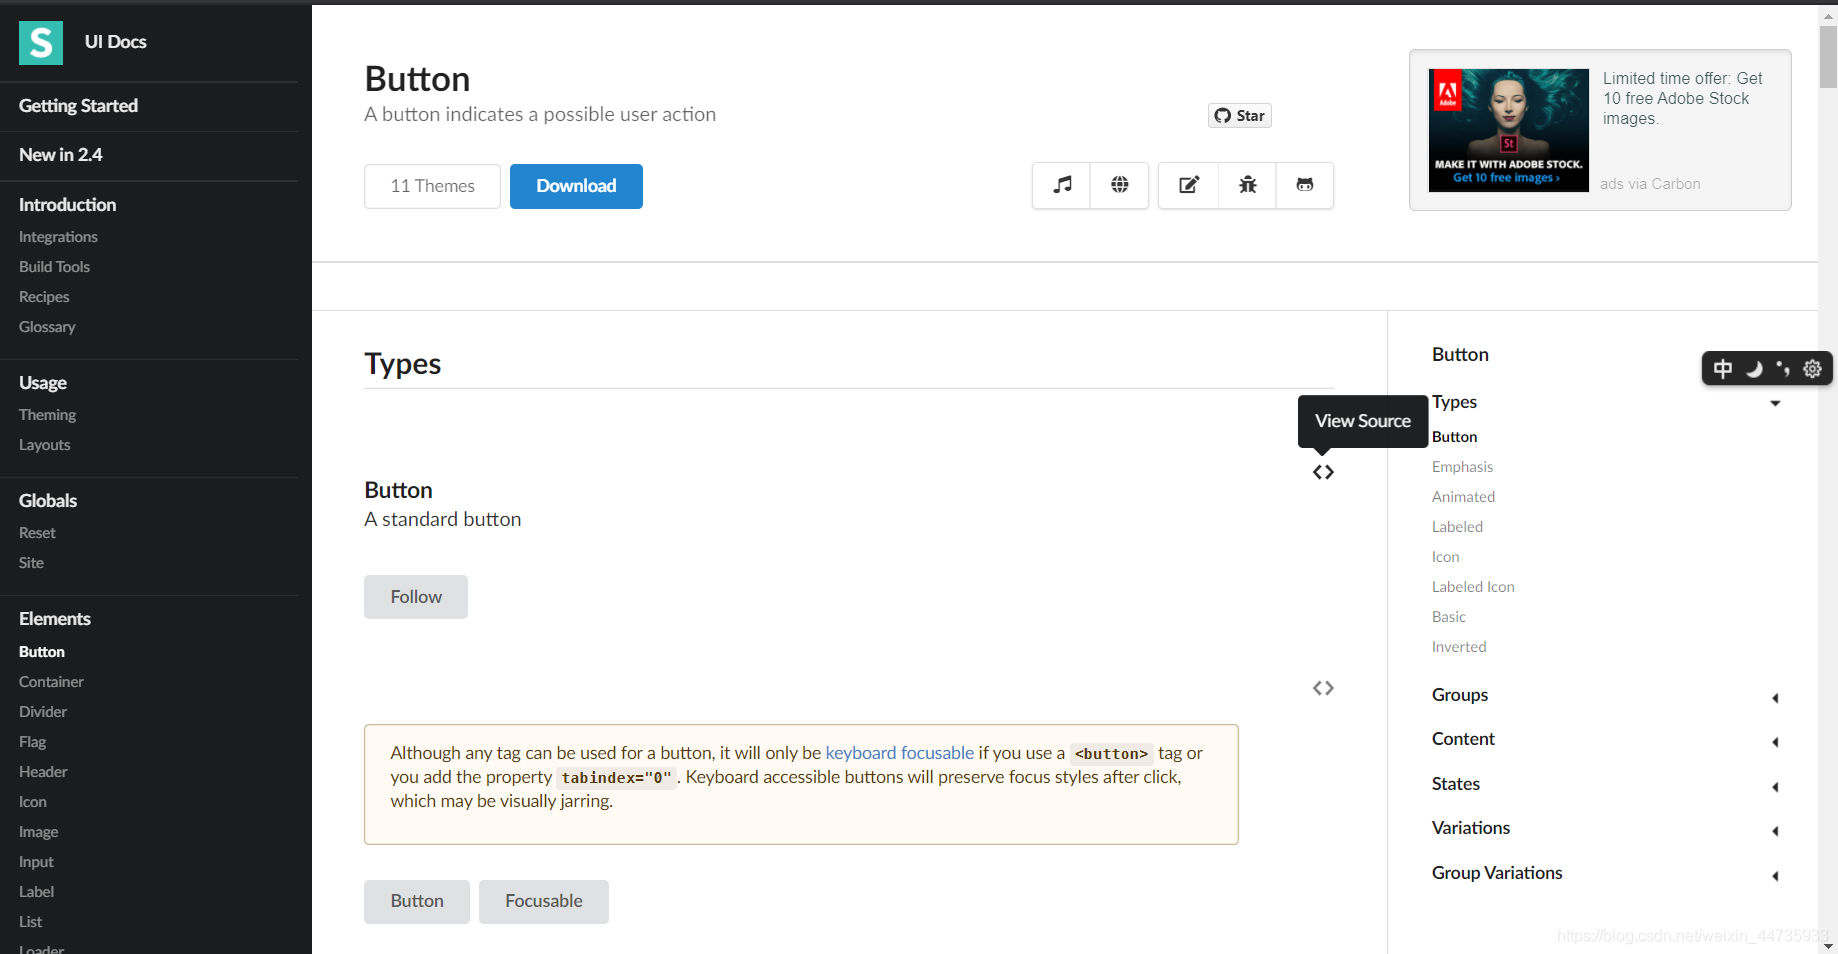1838x954 pixels.
Task: Click the settings gear in input toolbar
Action: point(1812,369)
